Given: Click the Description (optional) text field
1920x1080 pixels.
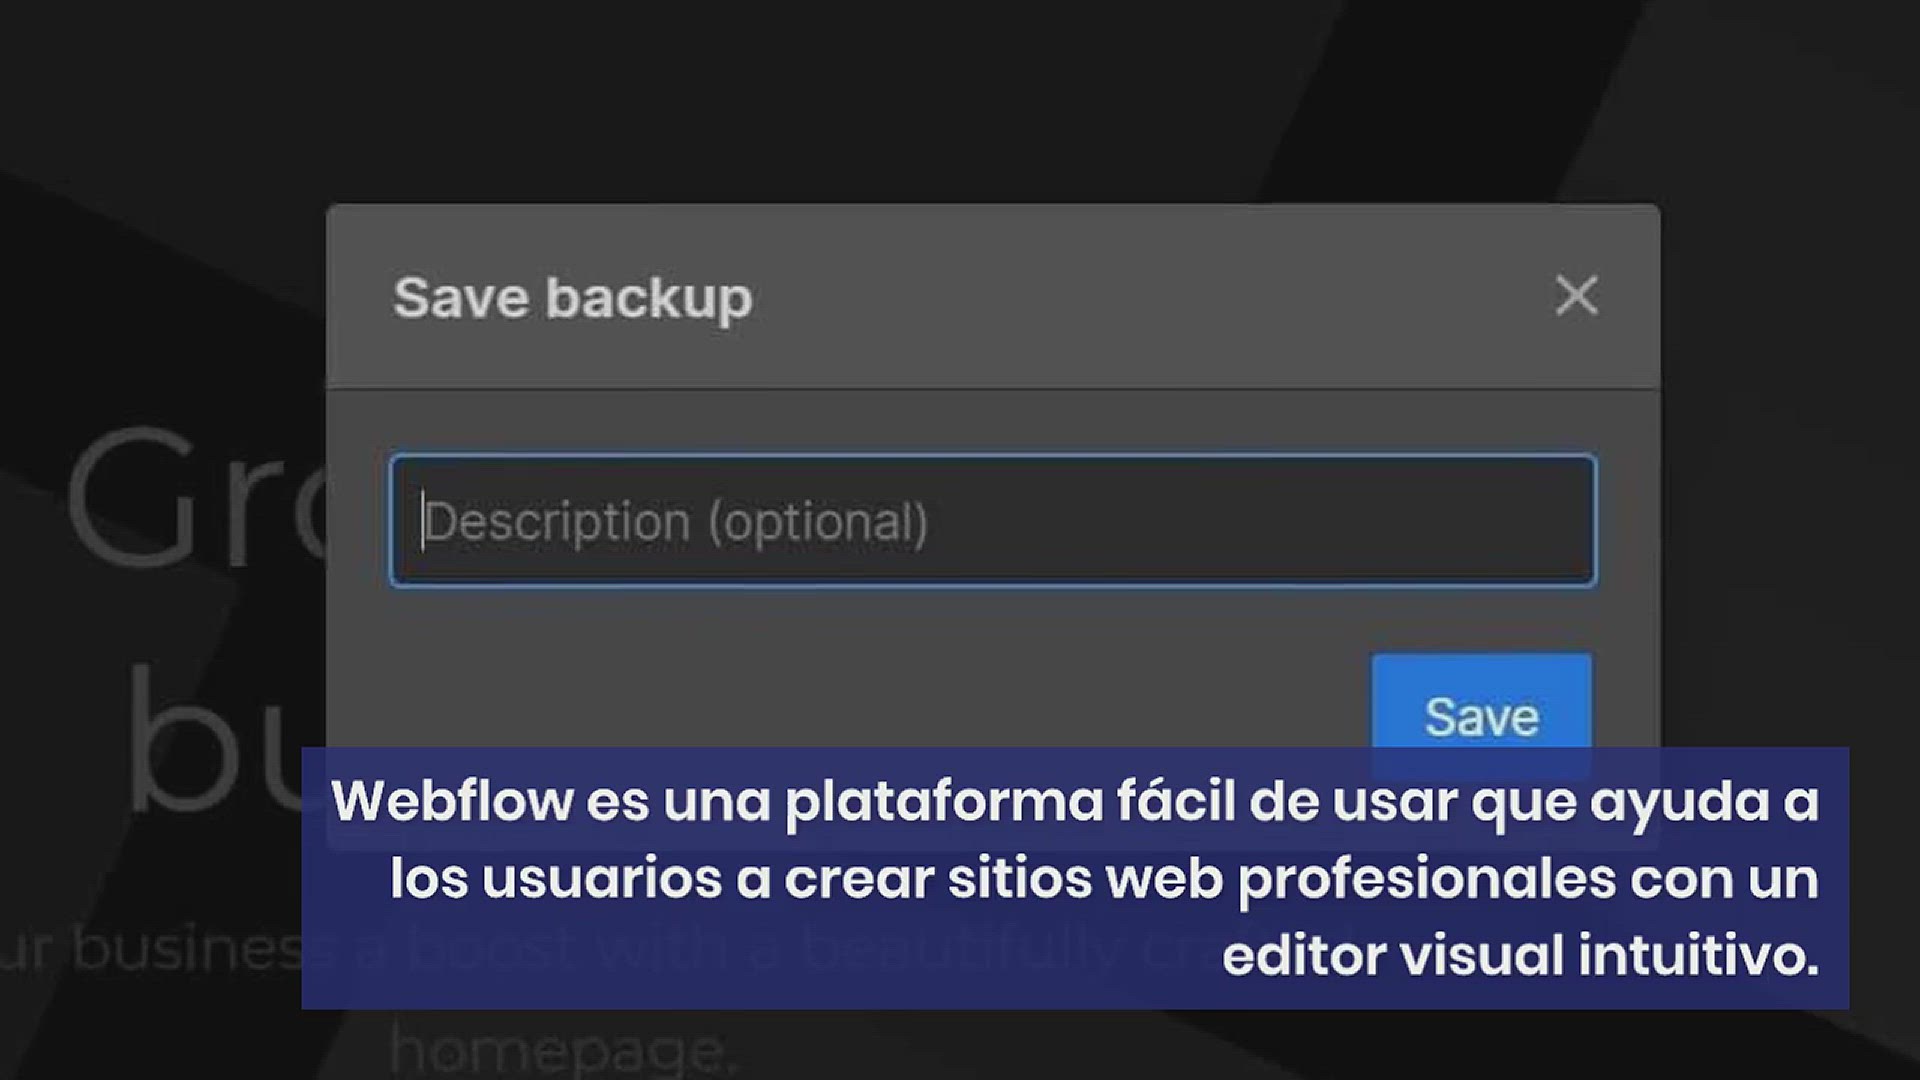Looking at the screenshot, I should click(992, 521).
